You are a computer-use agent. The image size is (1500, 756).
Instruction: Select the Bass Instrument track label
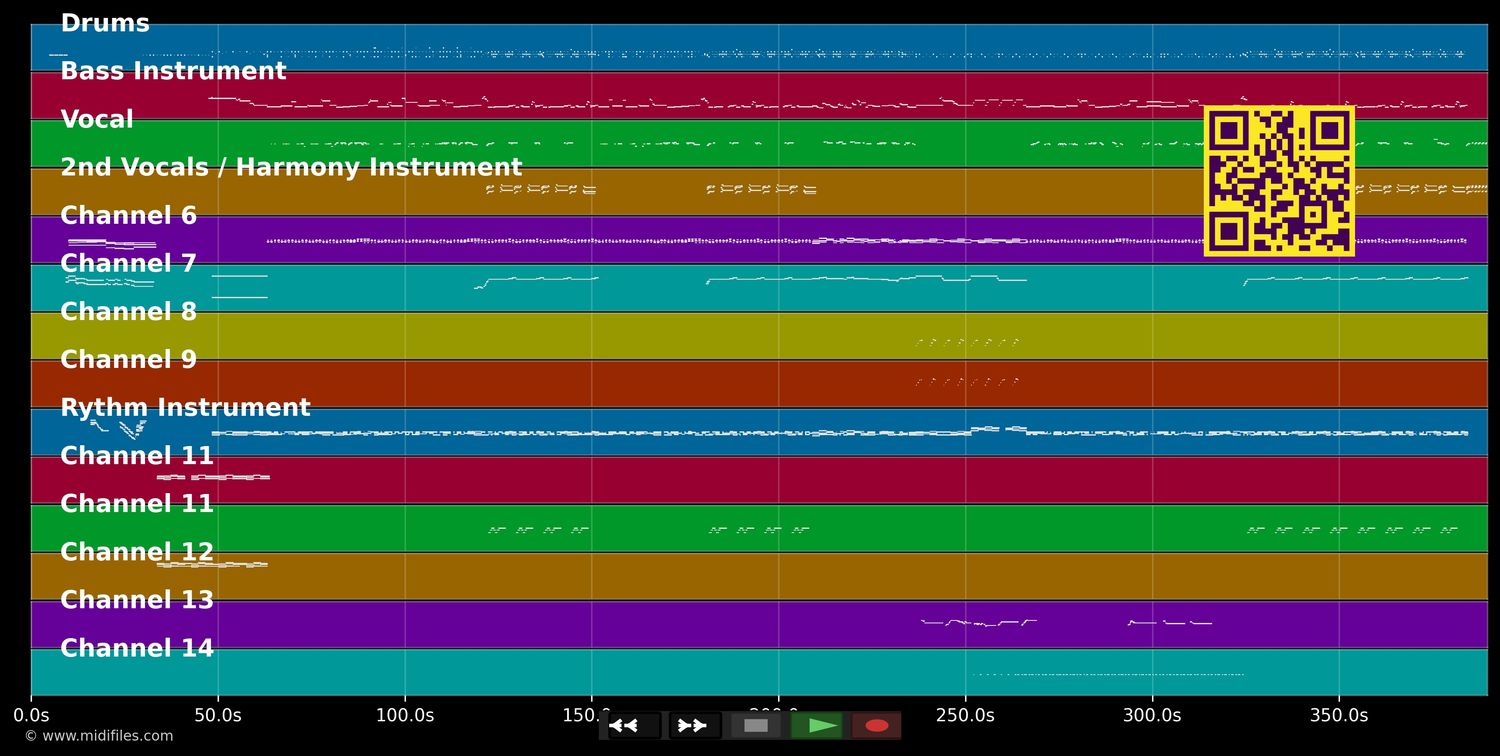(173, 71)
